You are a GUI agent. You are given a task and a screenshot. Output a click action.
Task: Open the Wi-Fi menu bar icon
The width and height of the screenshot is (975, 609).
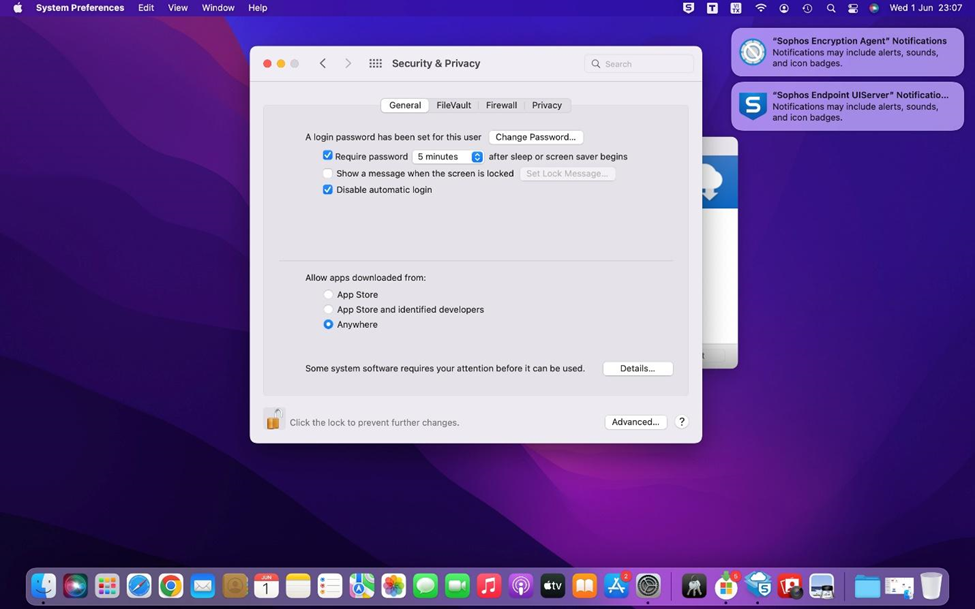(760, 8)
